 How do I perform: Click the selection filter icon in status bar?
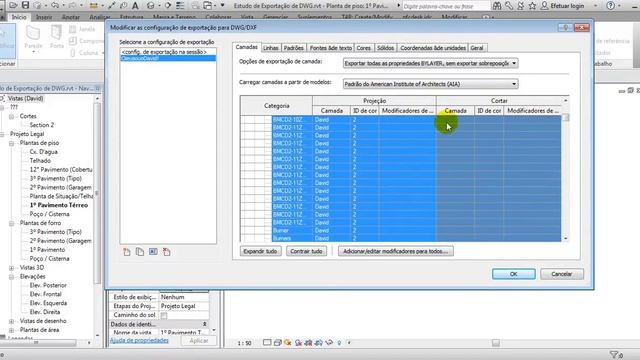pyautogui.click(x=615, y=355)
